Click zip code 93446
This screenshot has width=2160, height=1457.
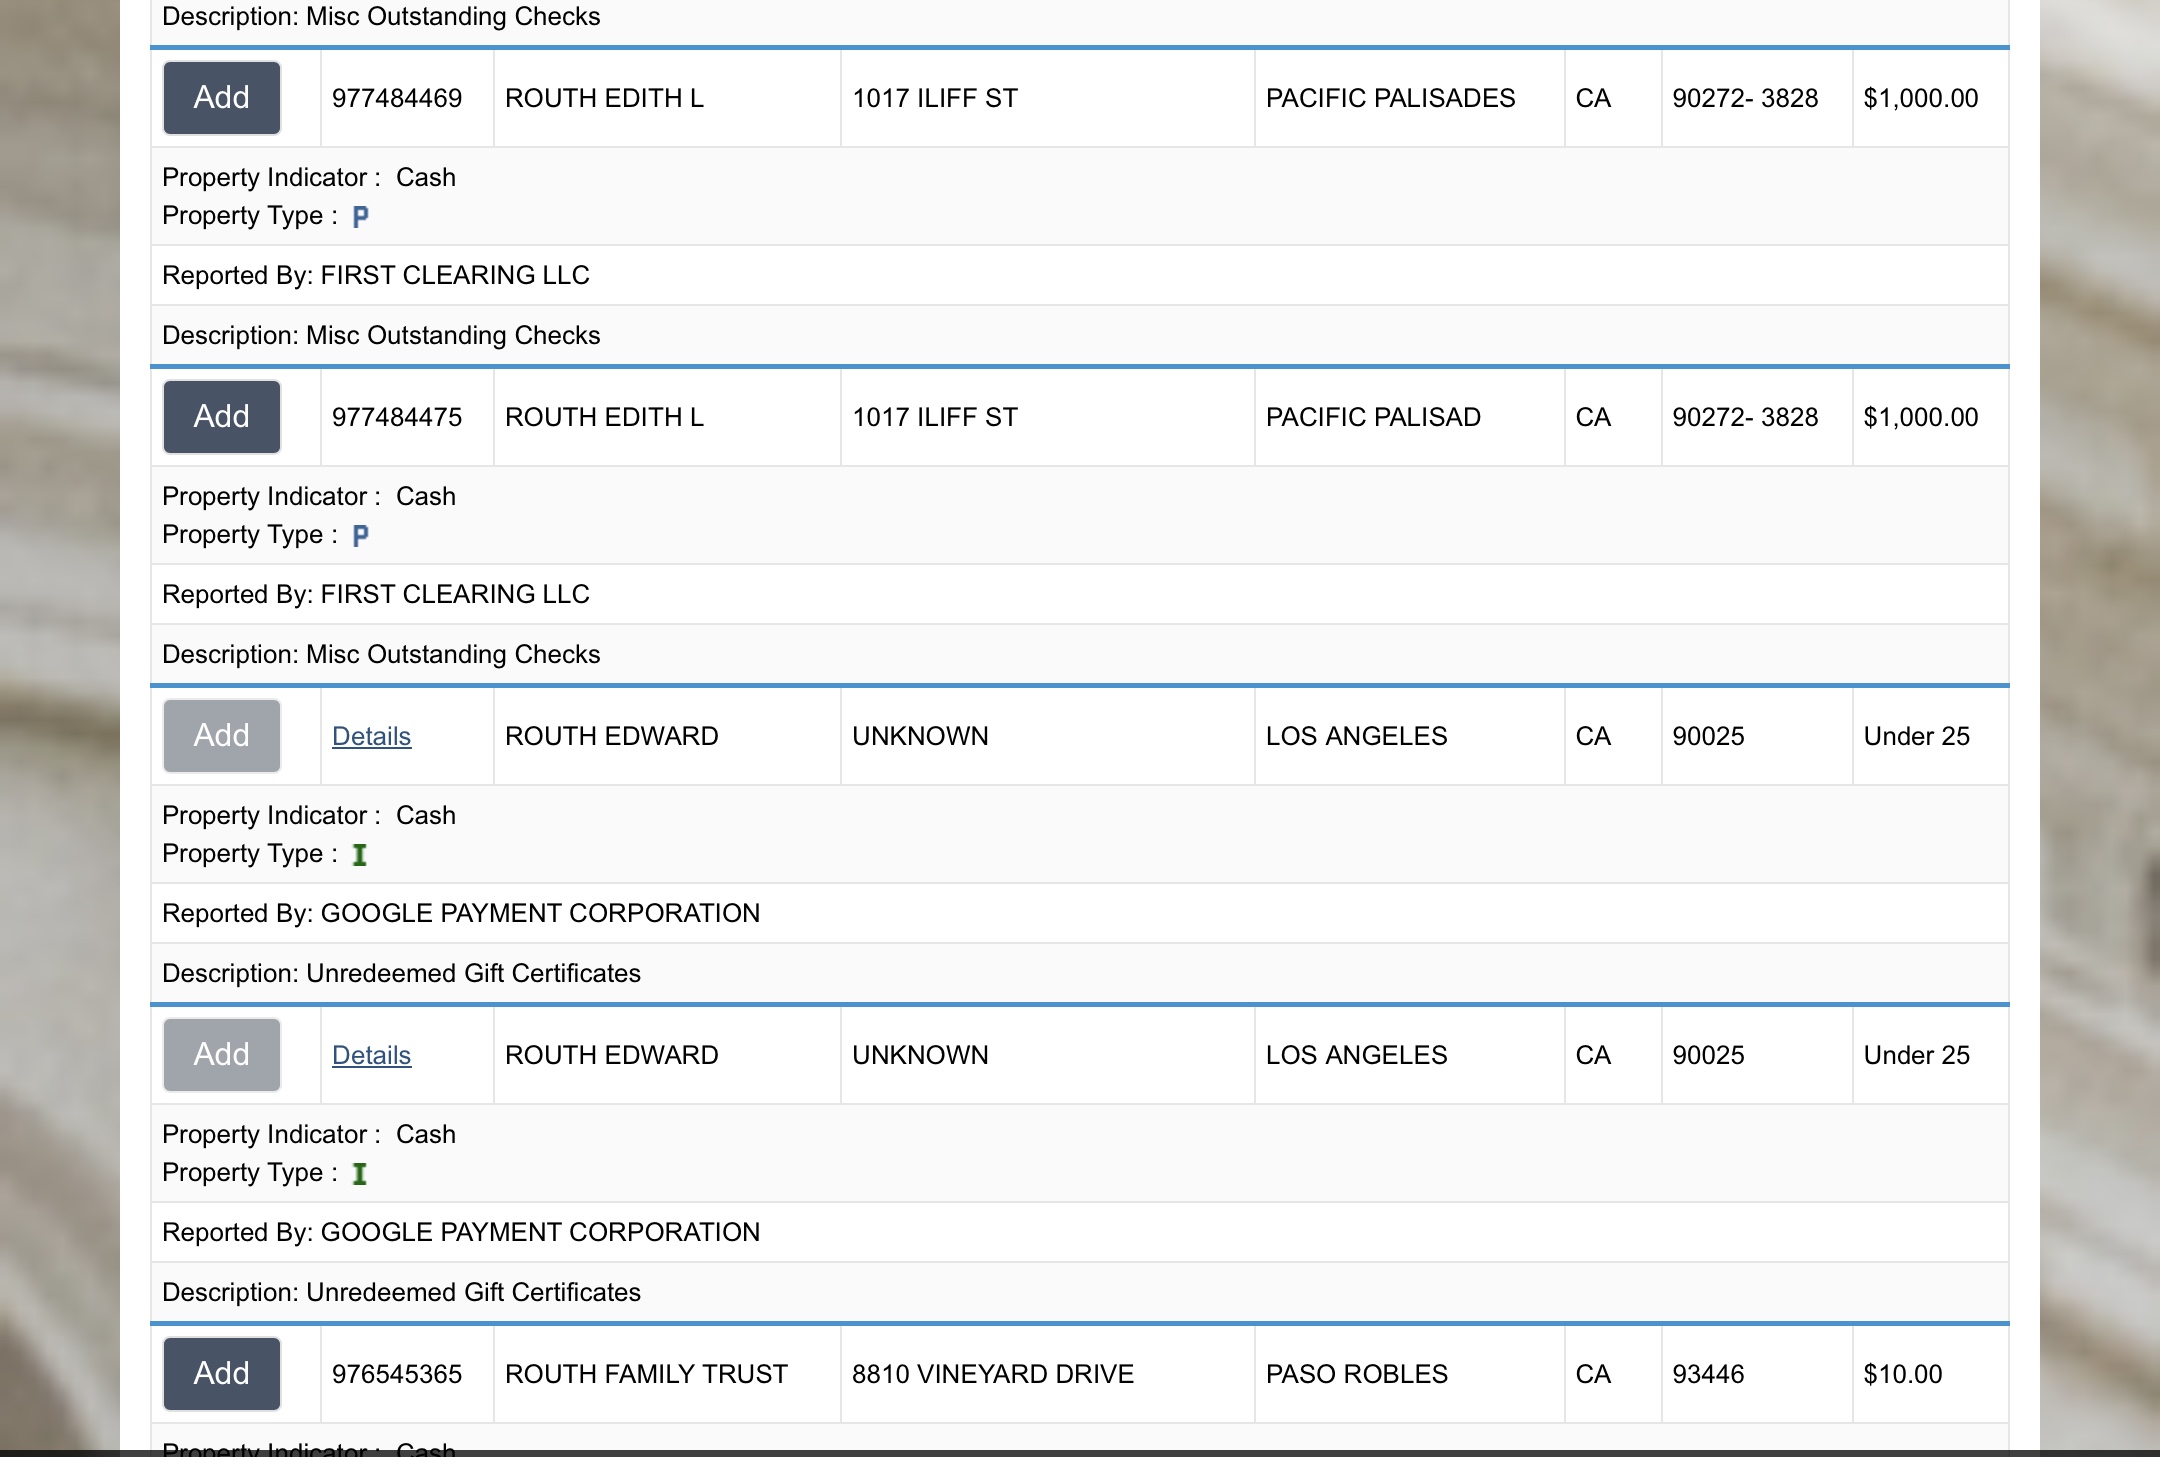(1708, 1374)
